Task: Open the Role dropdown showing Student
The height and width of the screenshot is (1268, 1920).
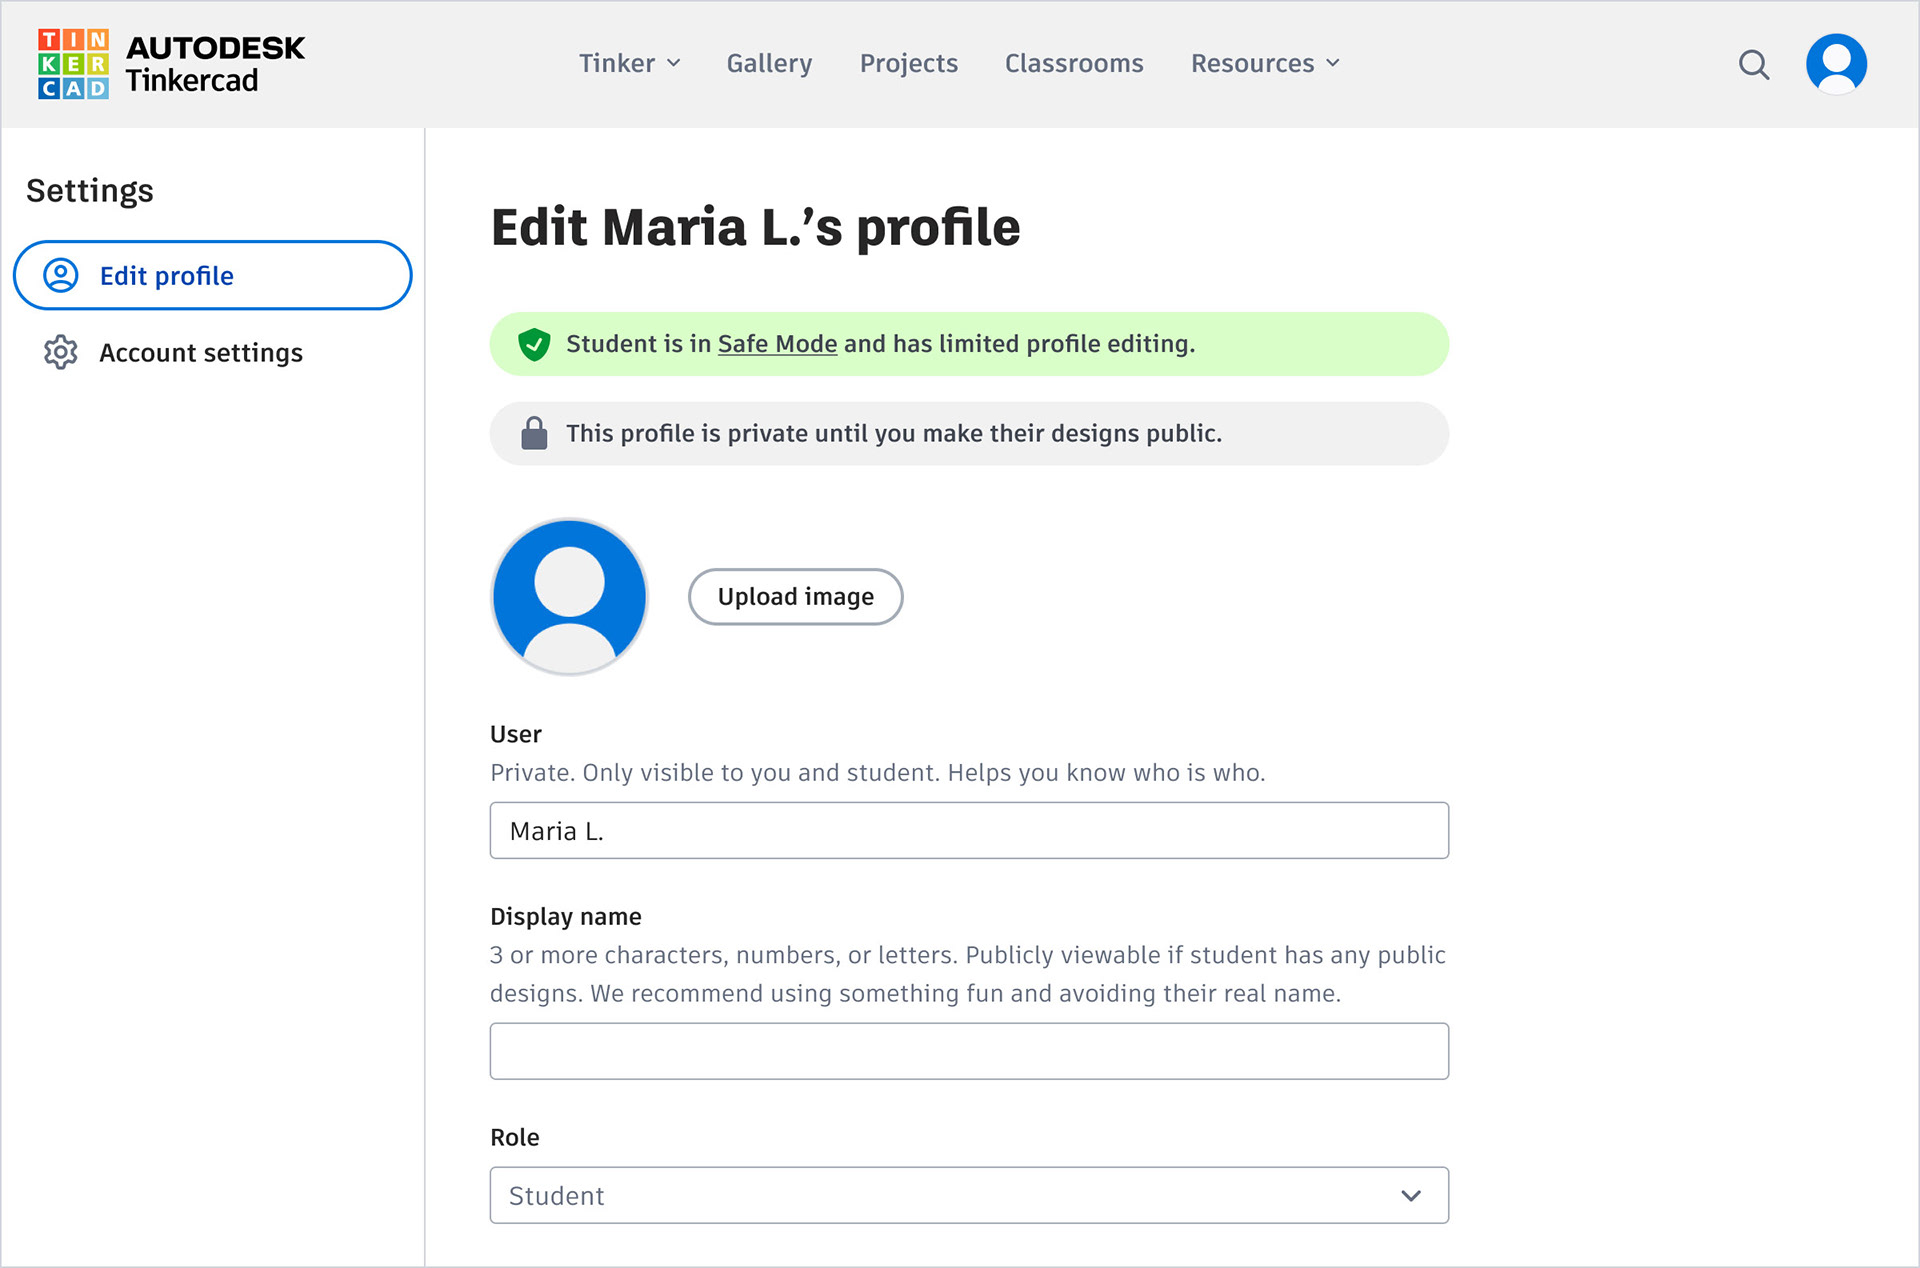Action: point(968,1195)
